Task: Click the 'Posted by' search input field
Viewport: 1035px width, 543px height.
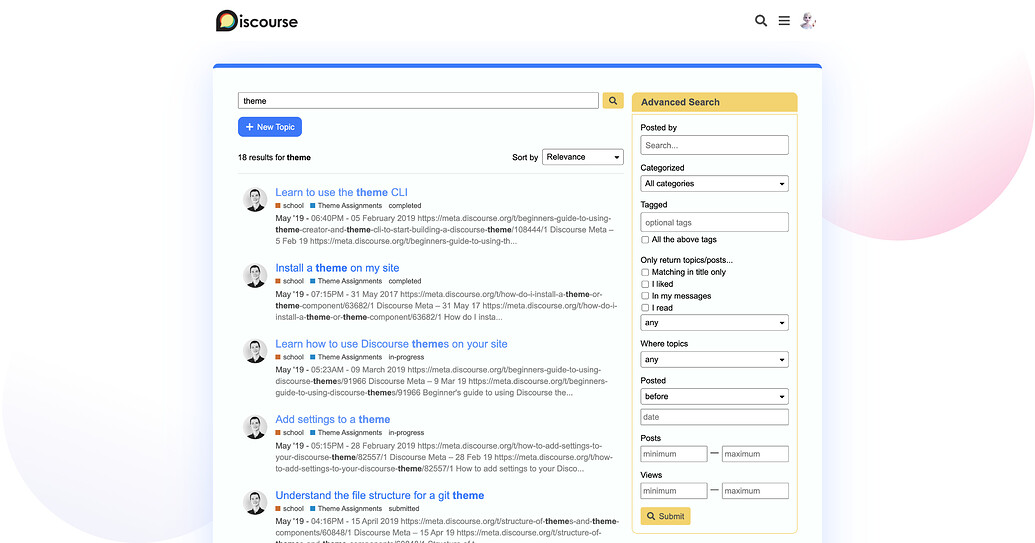Action: [714, 146]
